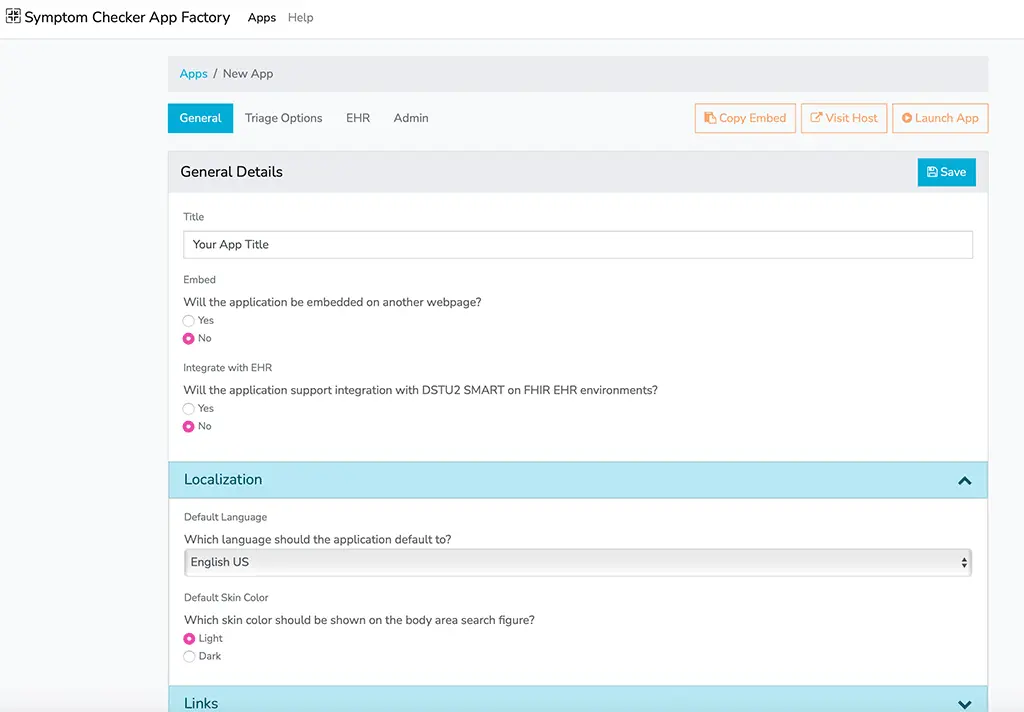Viewport: 1024px width, 712px height.
Task: Switch to the Triage Options tab
Action: 283,118
